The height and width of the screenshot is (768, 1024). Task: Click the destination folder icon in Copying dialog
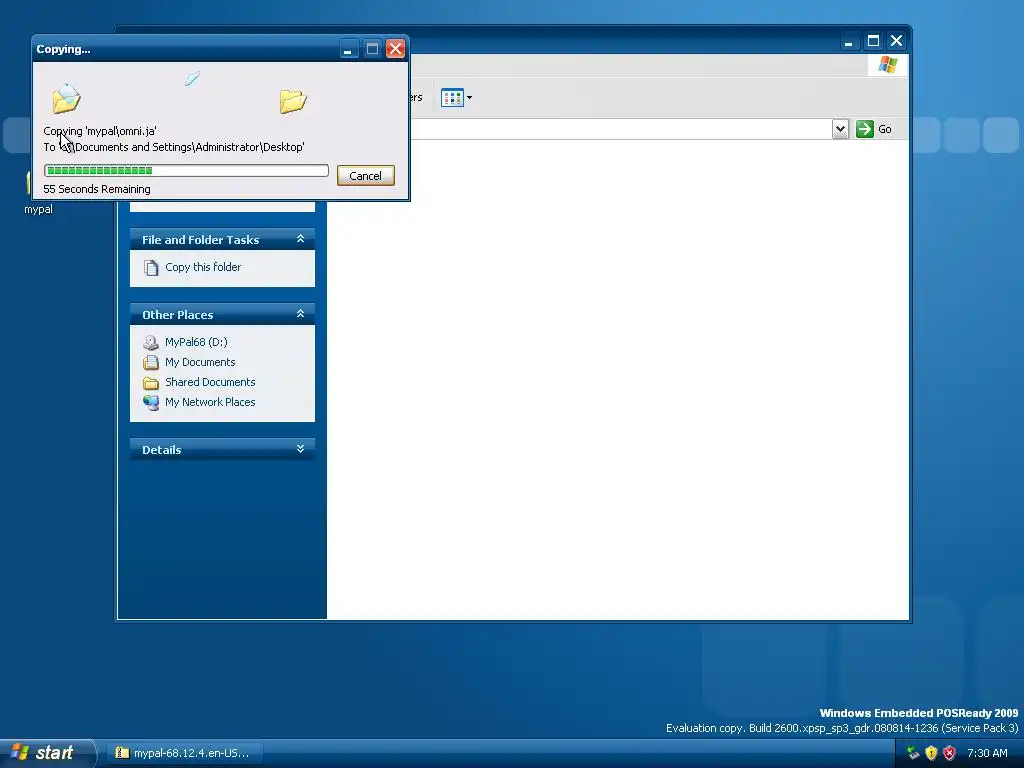(293, 101)
